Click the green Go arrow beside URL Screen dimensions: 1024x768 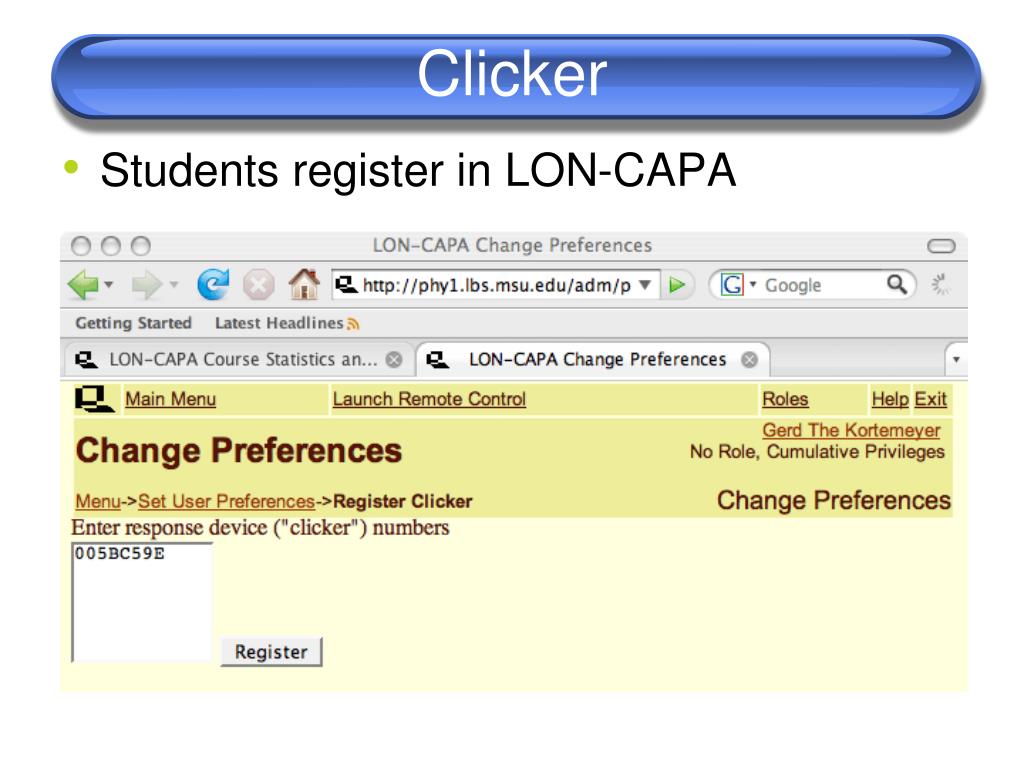tap(677, 285)
